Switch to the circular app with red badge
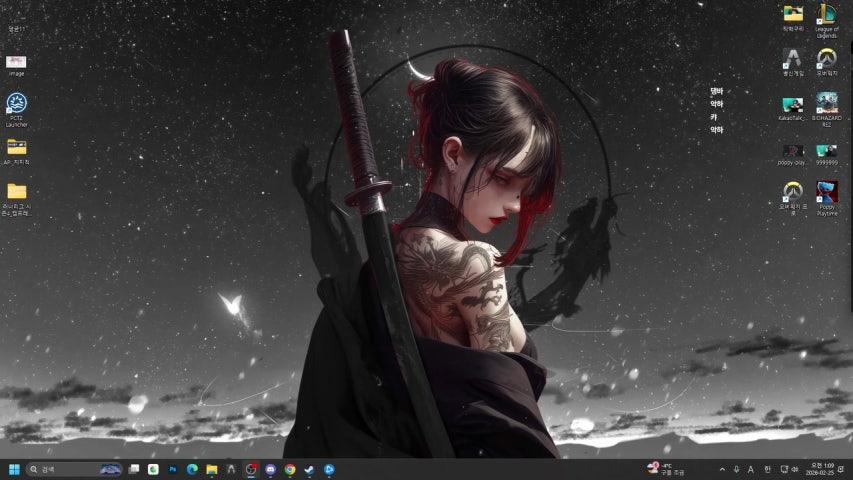The width and height of the screenshot is (853, 480). (x=251, y=469)
